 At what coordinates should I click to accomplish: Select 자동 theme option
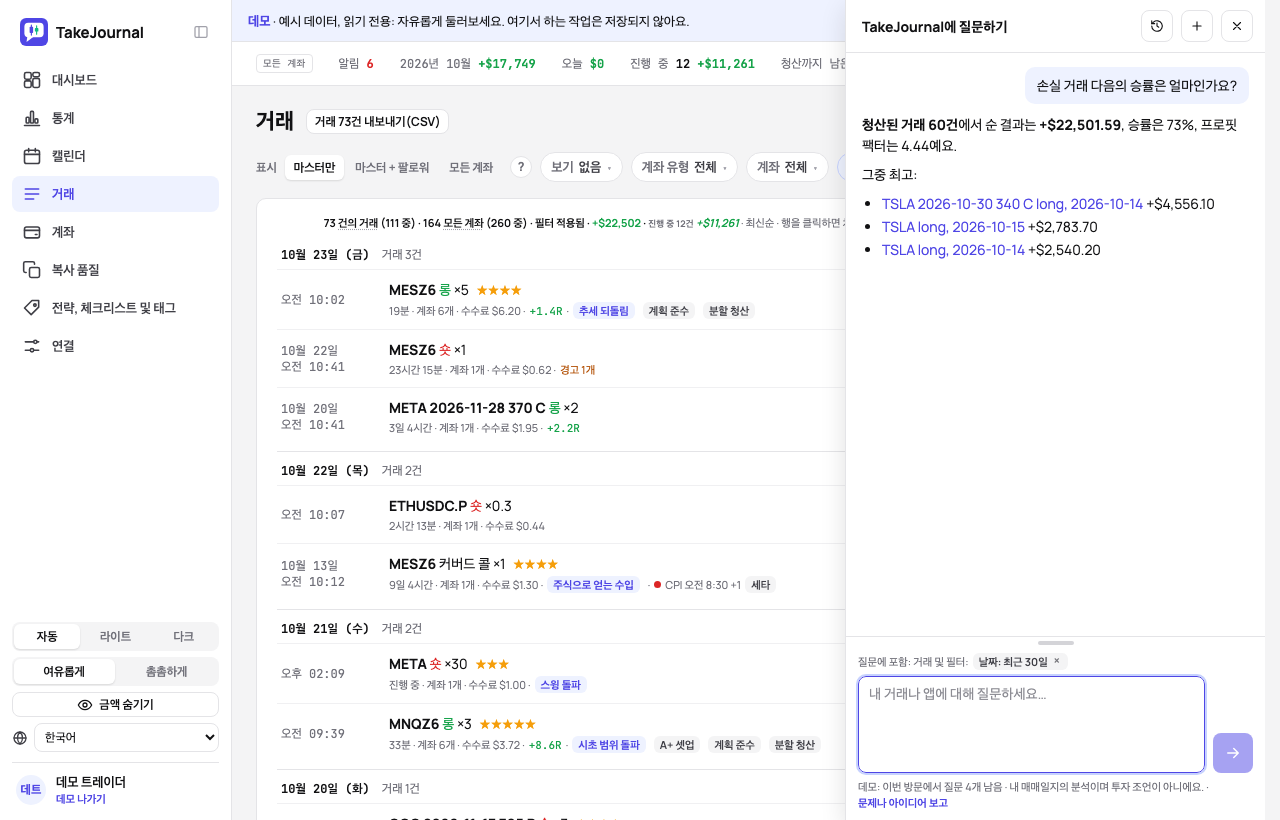tap(47, 637)
